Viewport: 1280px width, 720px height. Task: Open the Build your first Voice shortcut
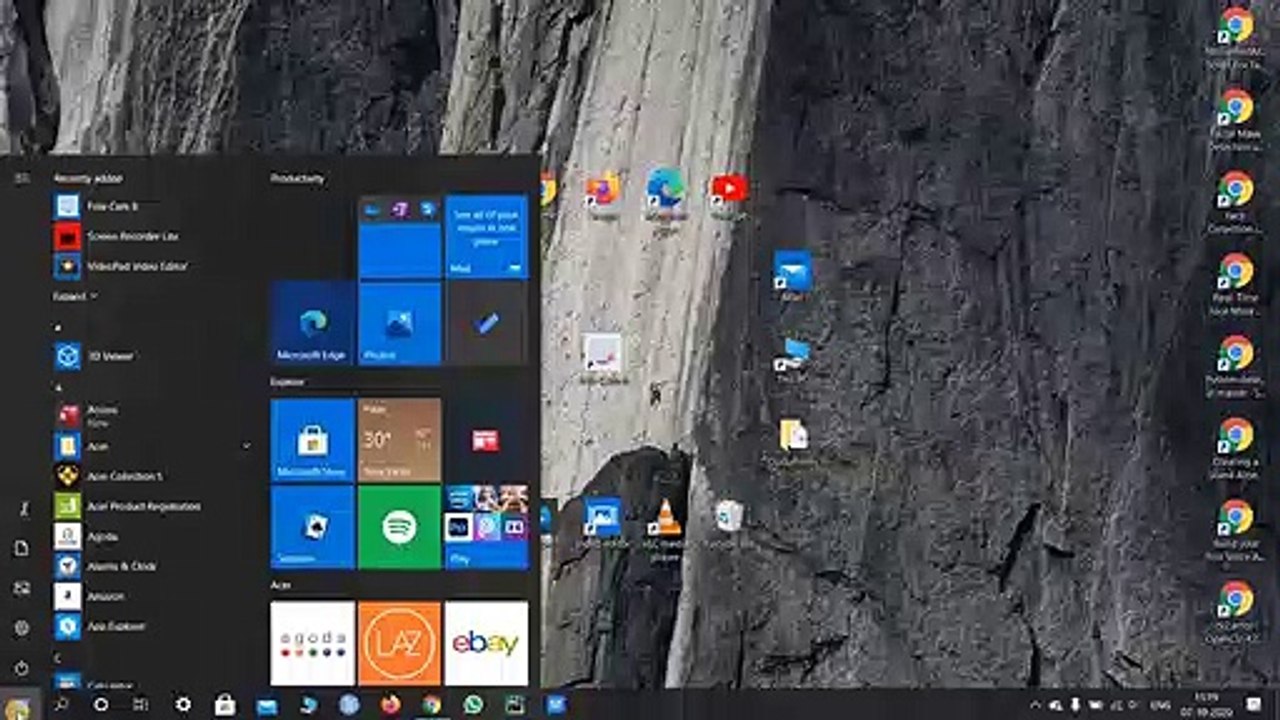1235,530
